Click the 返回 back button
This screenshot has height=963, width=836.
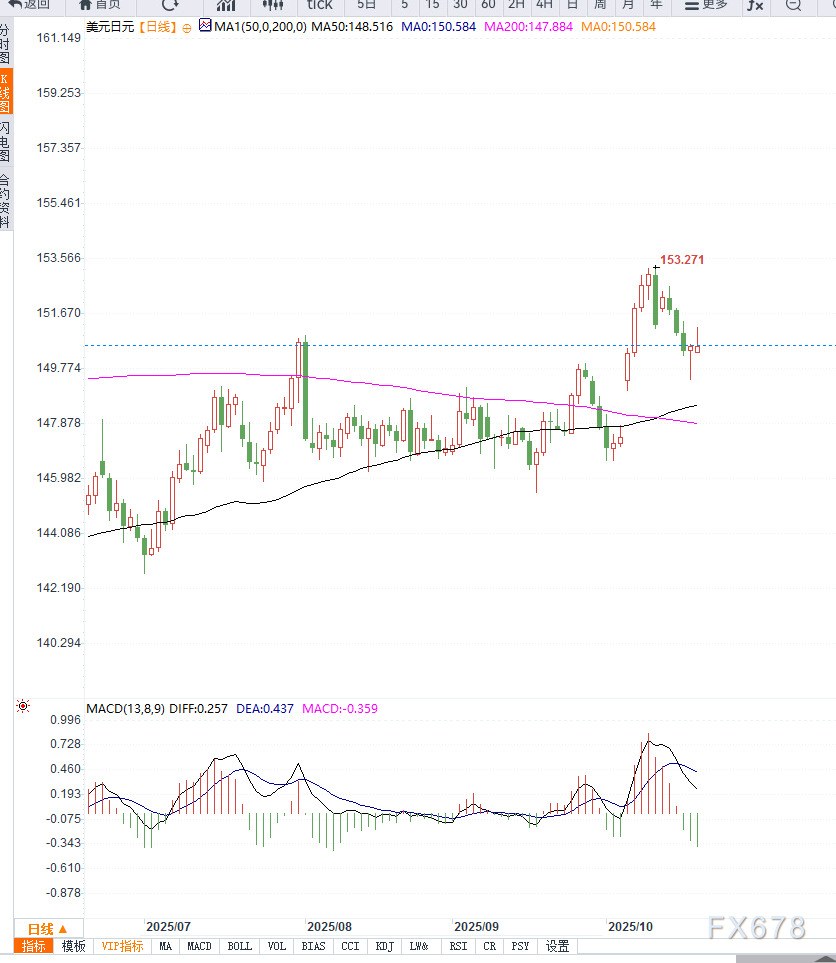tap(30, 5)
